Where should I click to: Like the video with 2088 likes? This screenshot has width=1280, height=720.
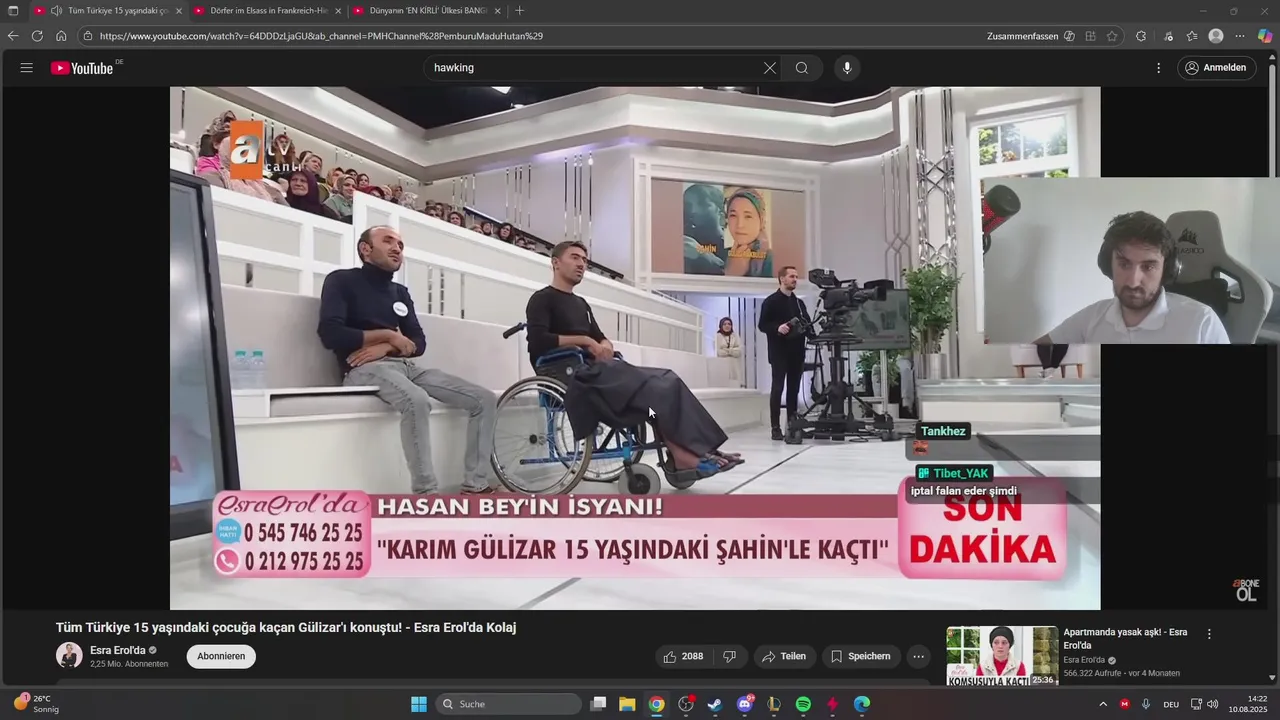[683, 656]
